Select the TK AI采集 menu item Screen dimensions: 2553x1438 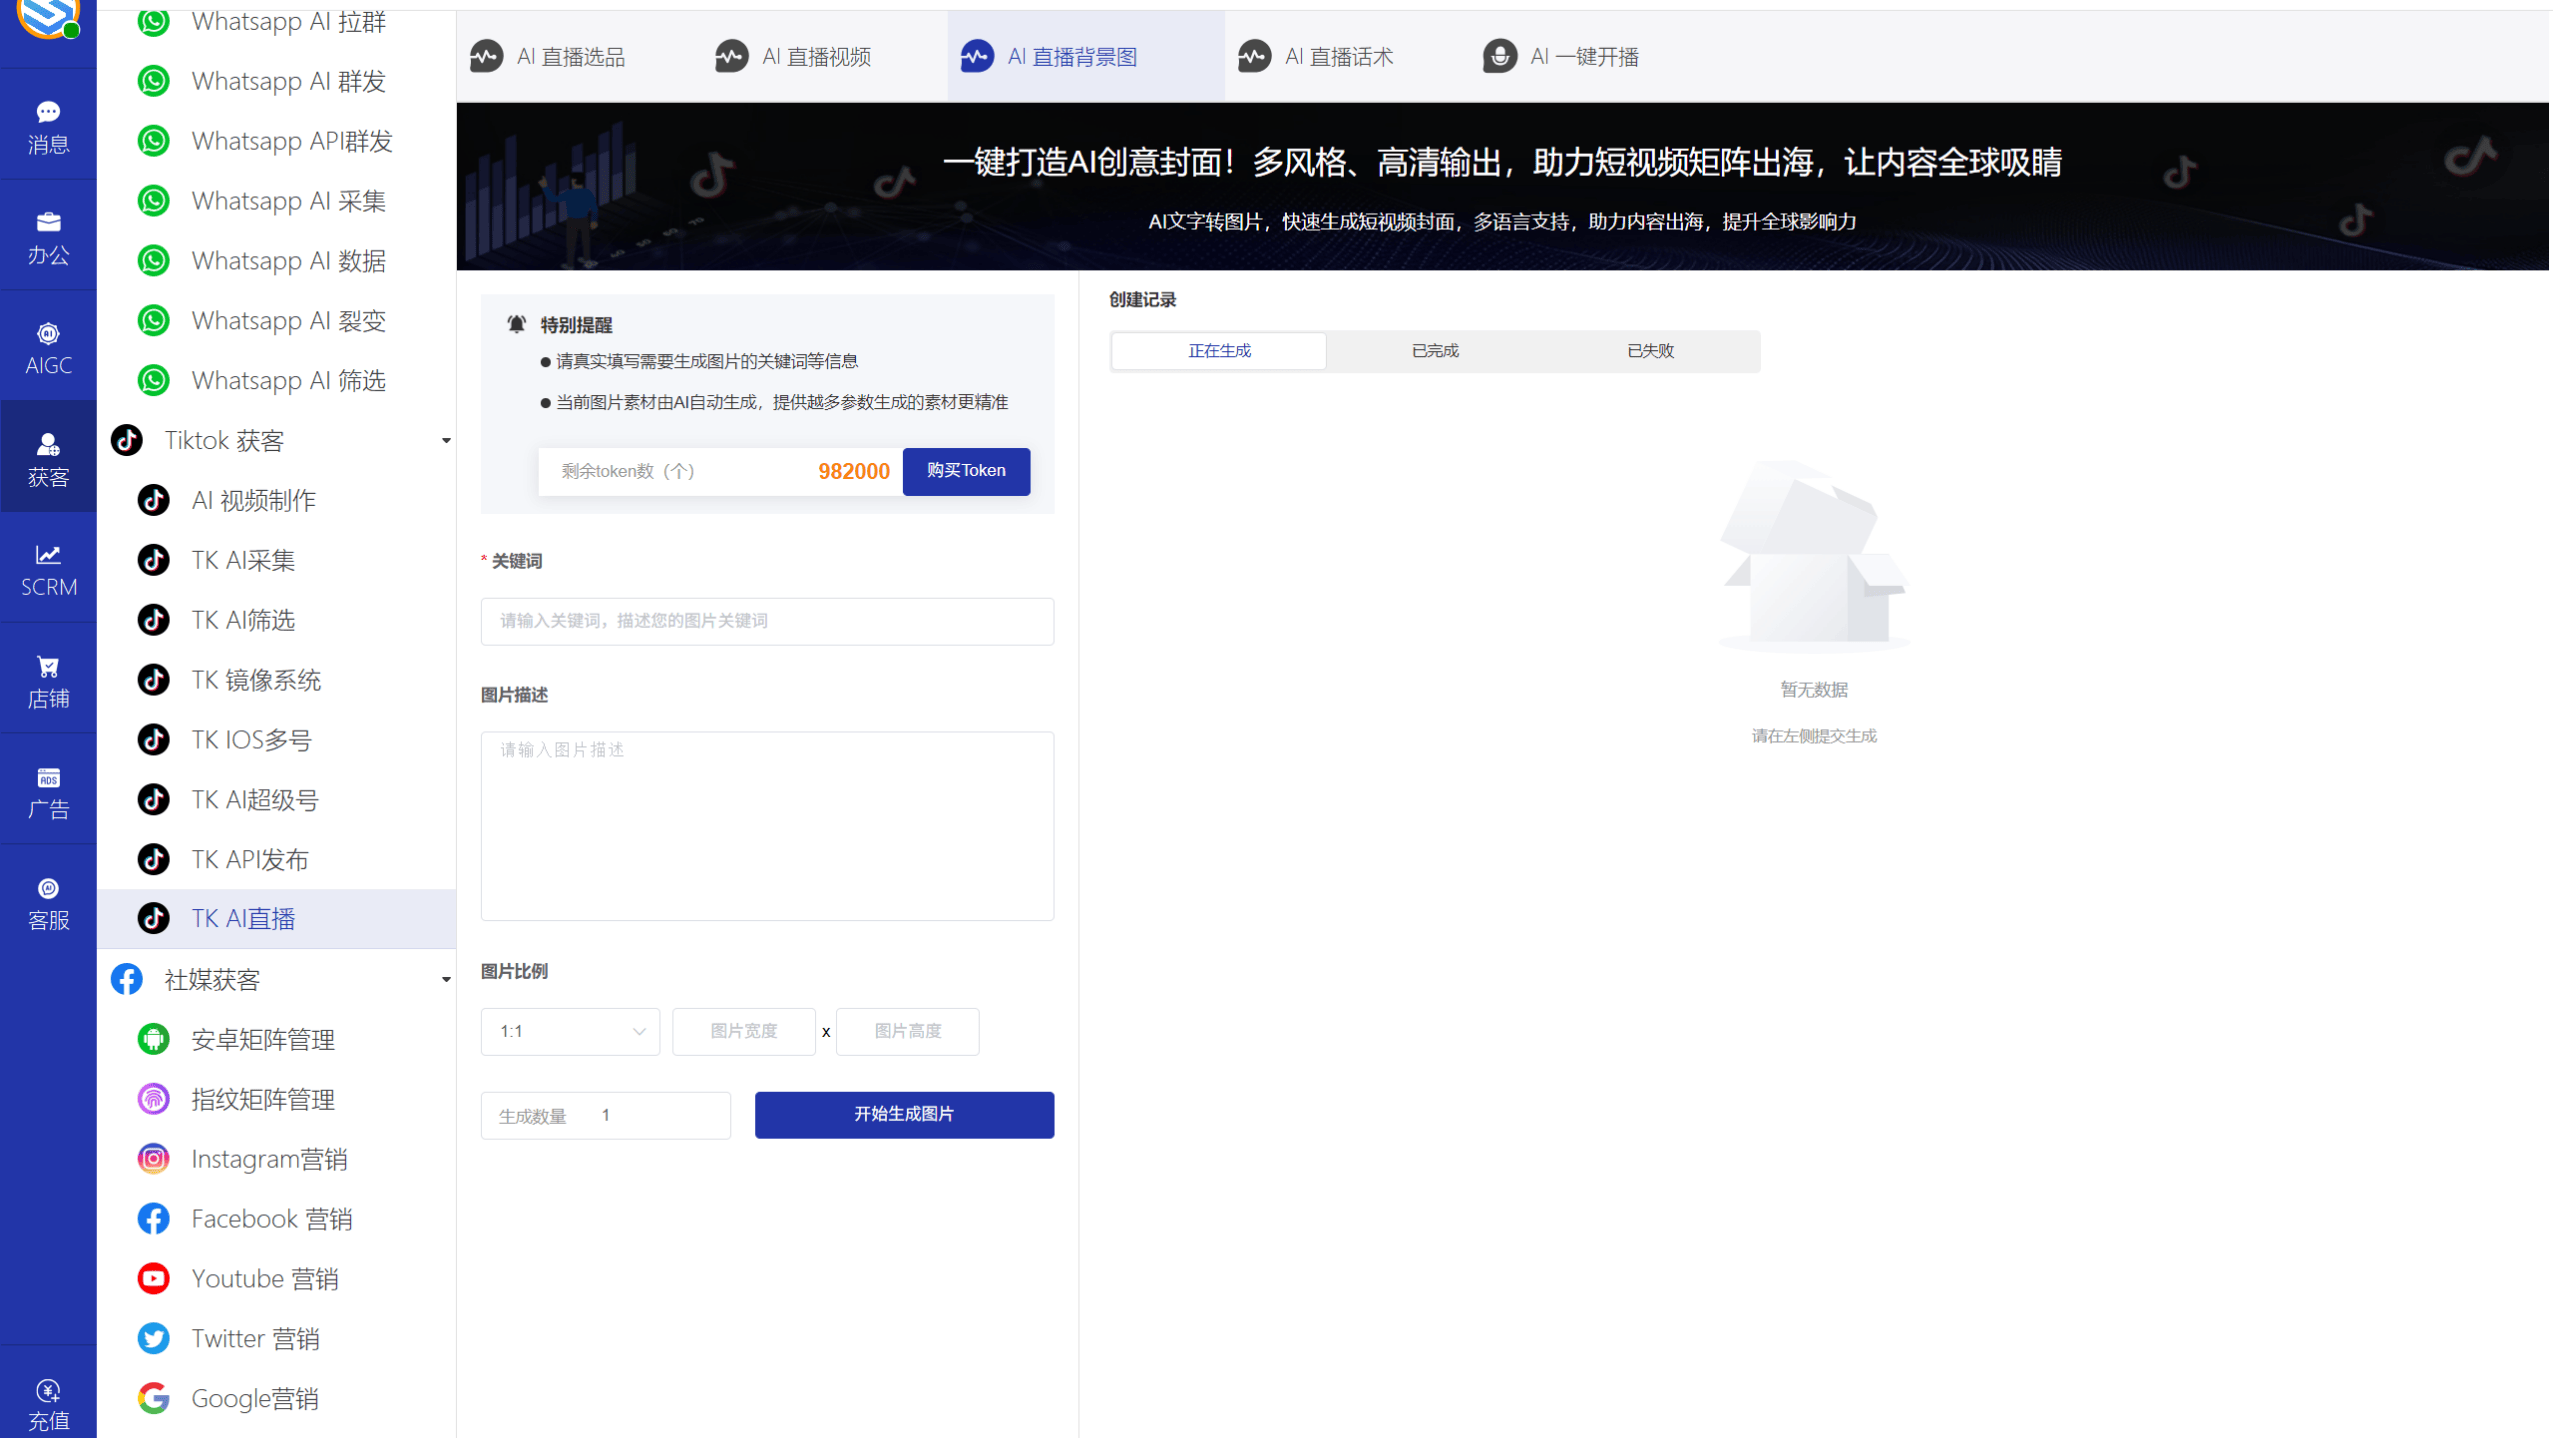tap(242, 560)
